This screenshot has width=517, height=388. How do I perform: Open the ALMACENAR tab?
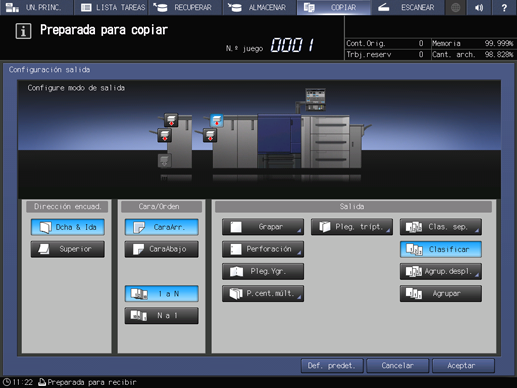[x=259, y=7]
